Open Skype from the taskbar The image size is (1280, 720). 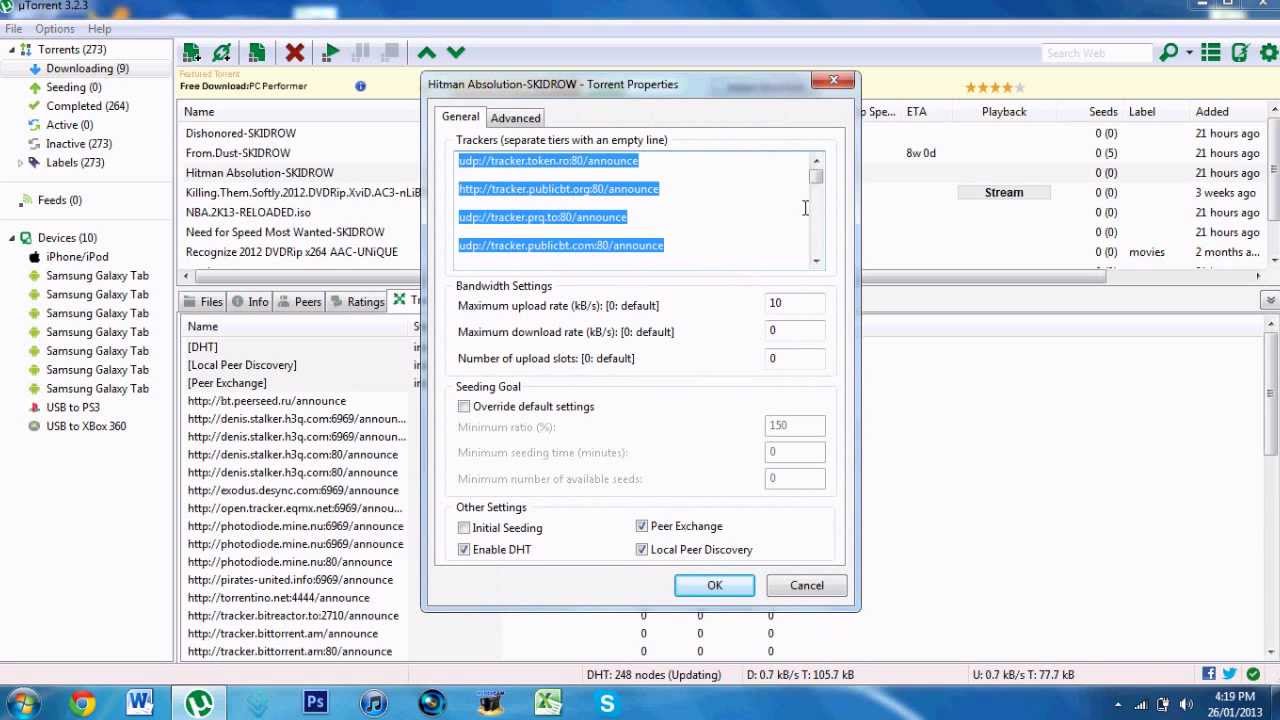click(607, 704)
